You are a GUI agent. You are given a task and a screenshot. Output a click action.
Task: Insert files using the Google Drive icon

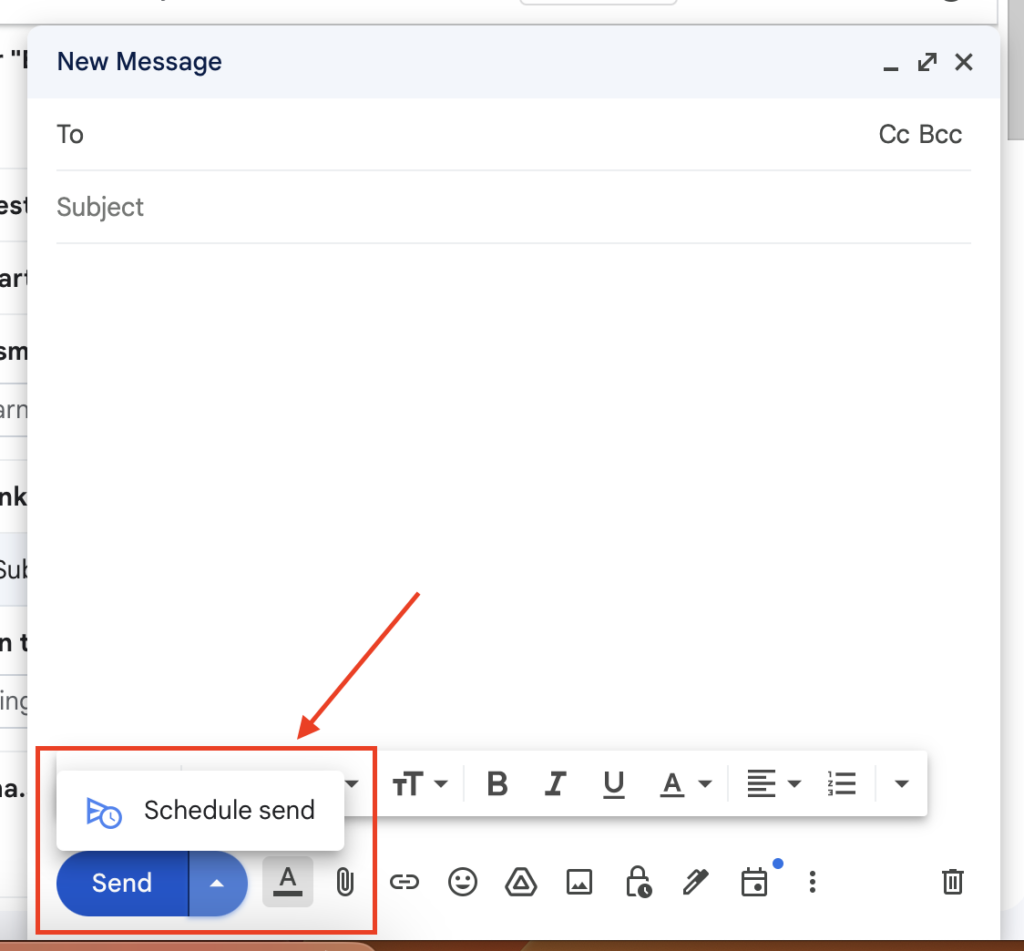[520, 882]
